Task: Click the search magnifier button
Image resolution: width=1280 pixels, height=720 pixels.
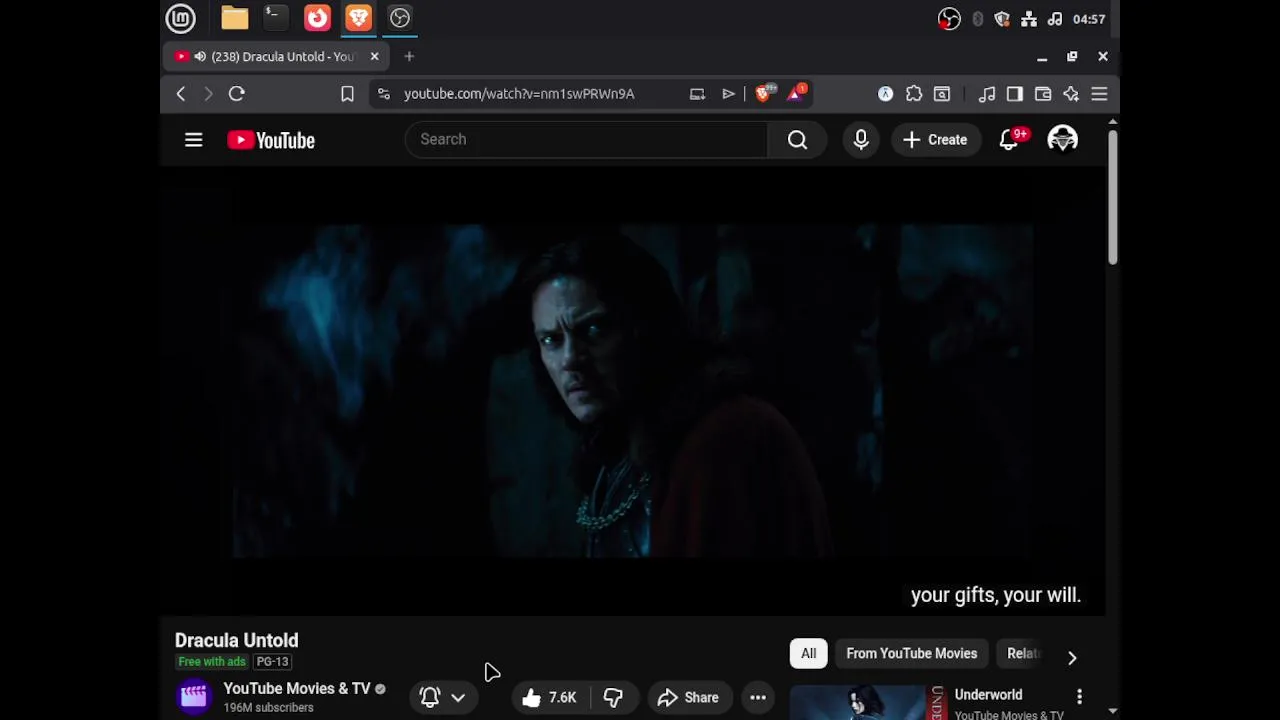Action: coord(797,140)
